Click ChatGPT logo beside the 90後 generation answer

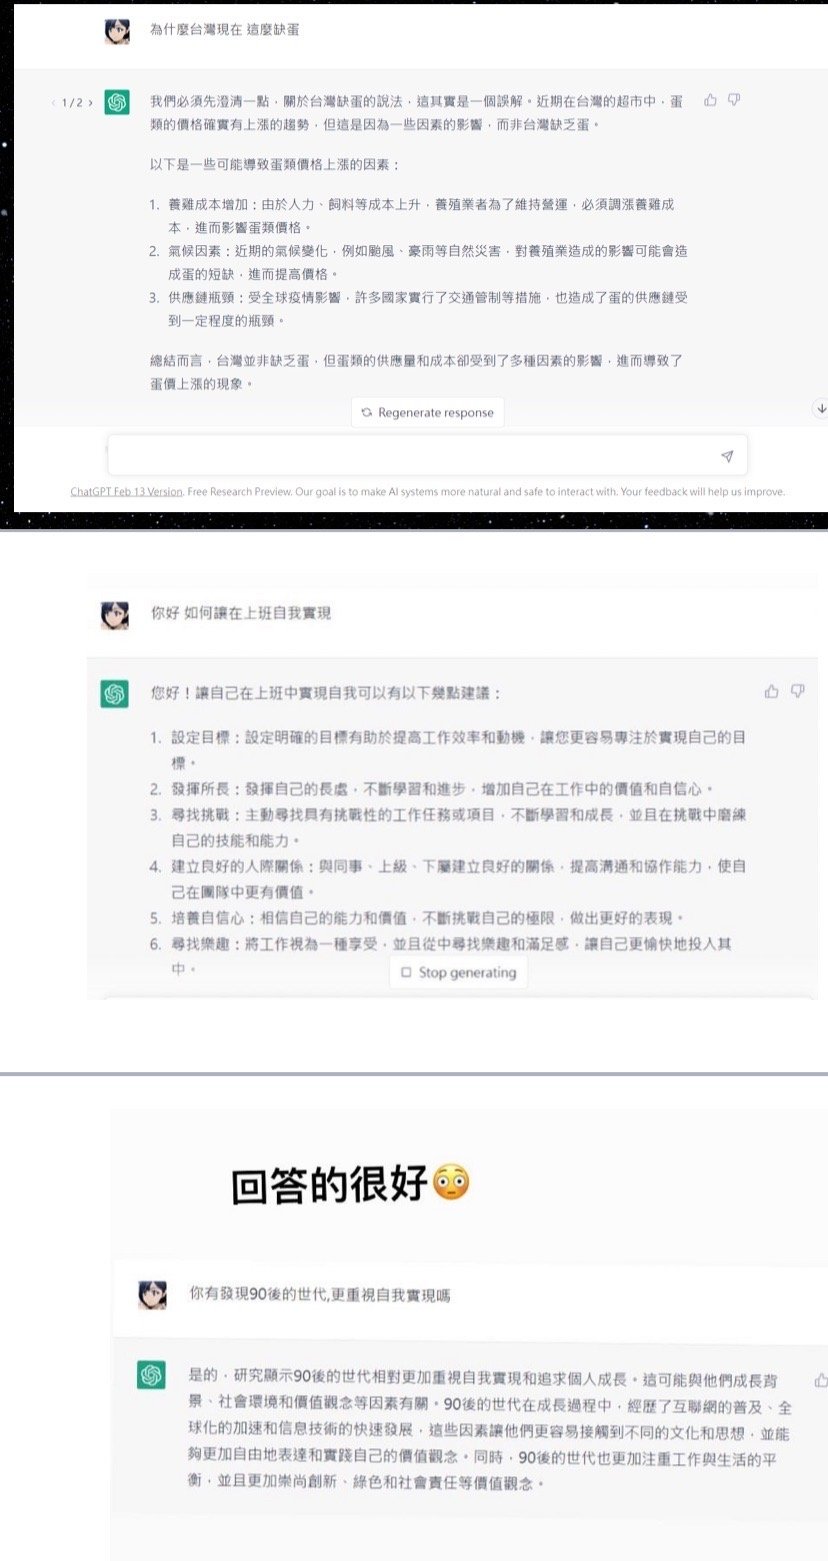(151, 1376)
